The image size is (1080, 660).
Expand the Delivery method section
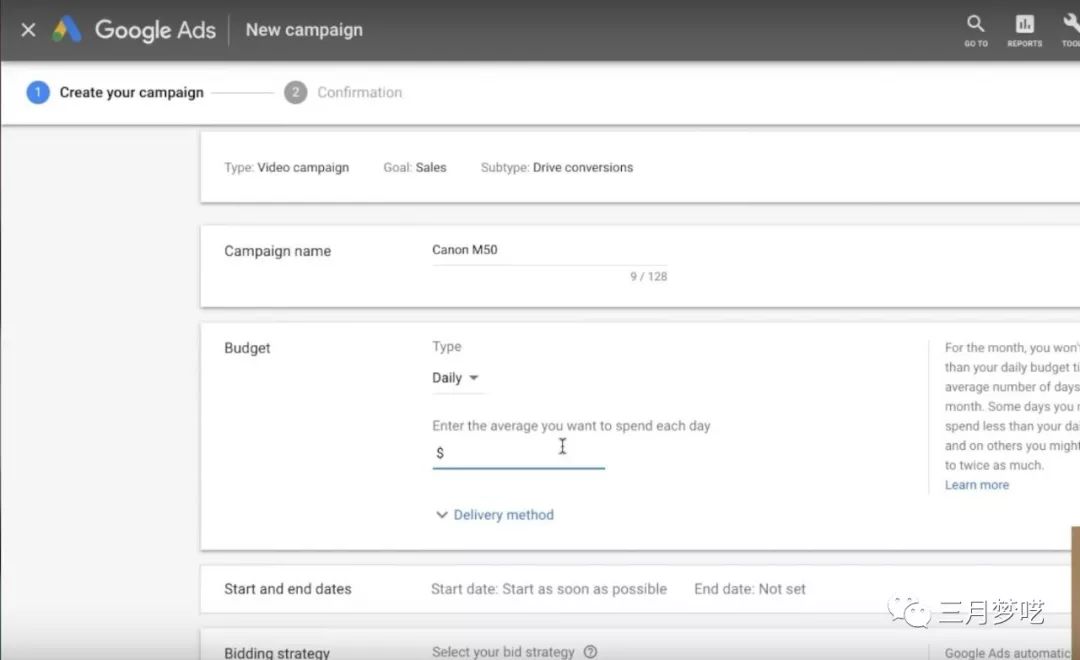tap(495, 515)
